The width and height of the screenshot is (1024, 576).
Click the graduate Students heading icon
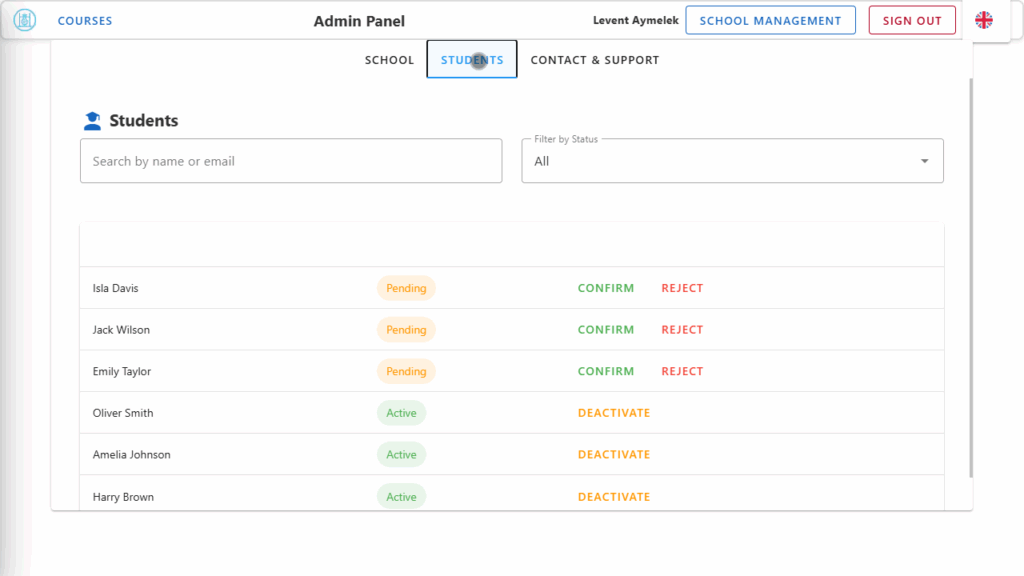pos(92,121)
